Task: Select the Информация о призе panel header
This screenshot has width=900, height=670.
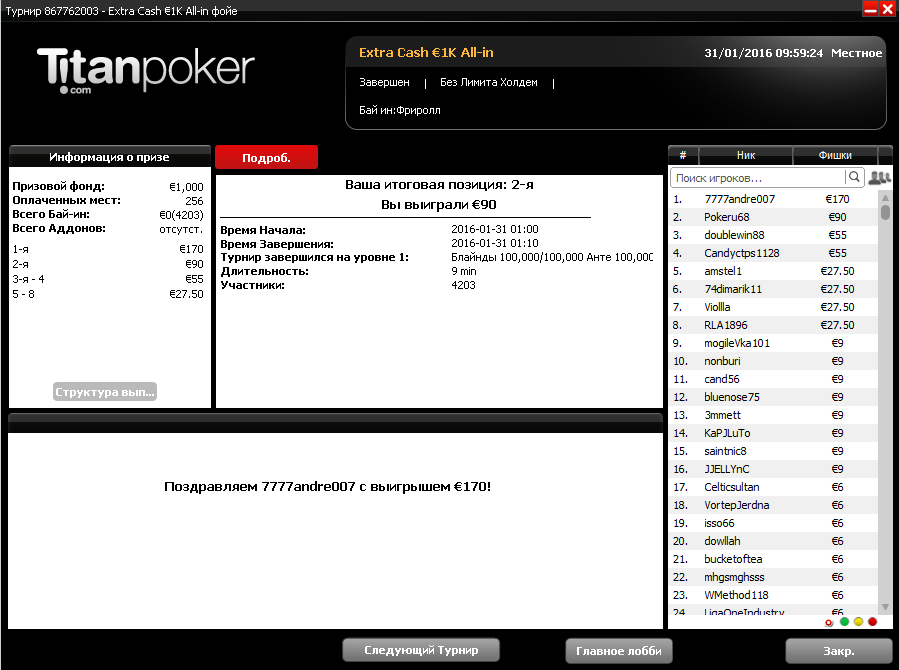Action: 110,157
